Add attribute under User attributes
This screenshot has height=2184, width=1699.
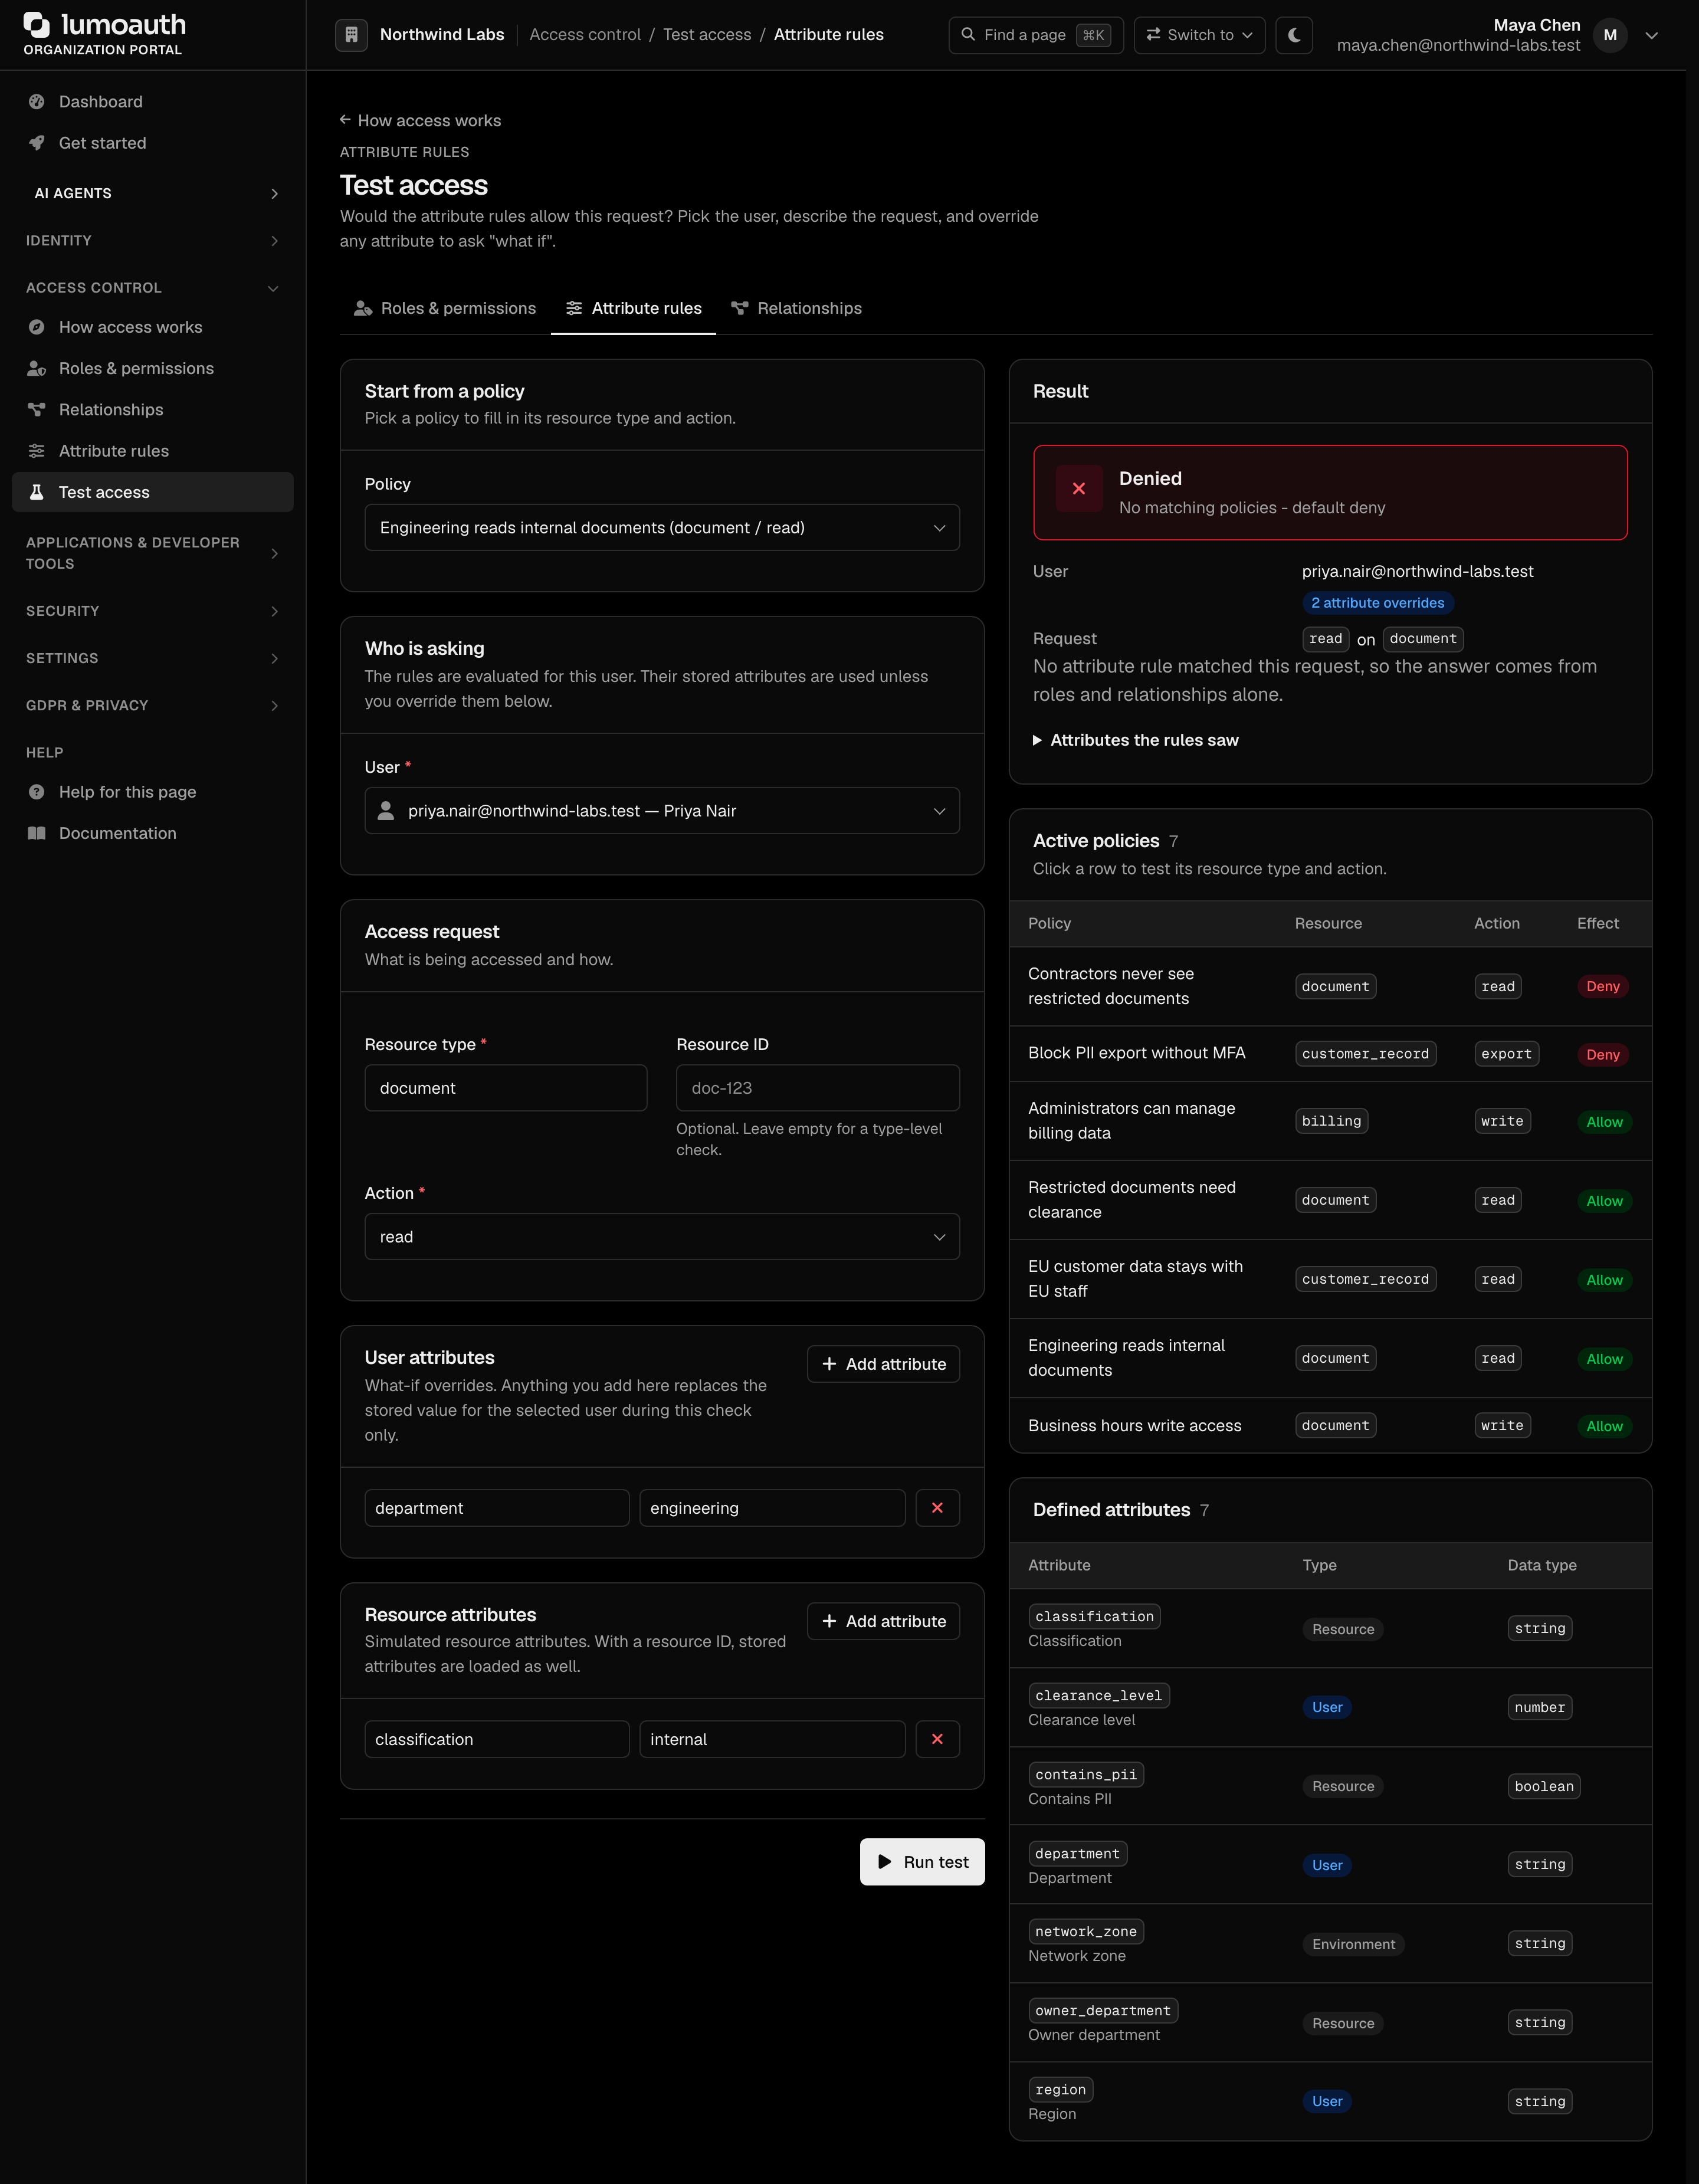pos(883,1364)
